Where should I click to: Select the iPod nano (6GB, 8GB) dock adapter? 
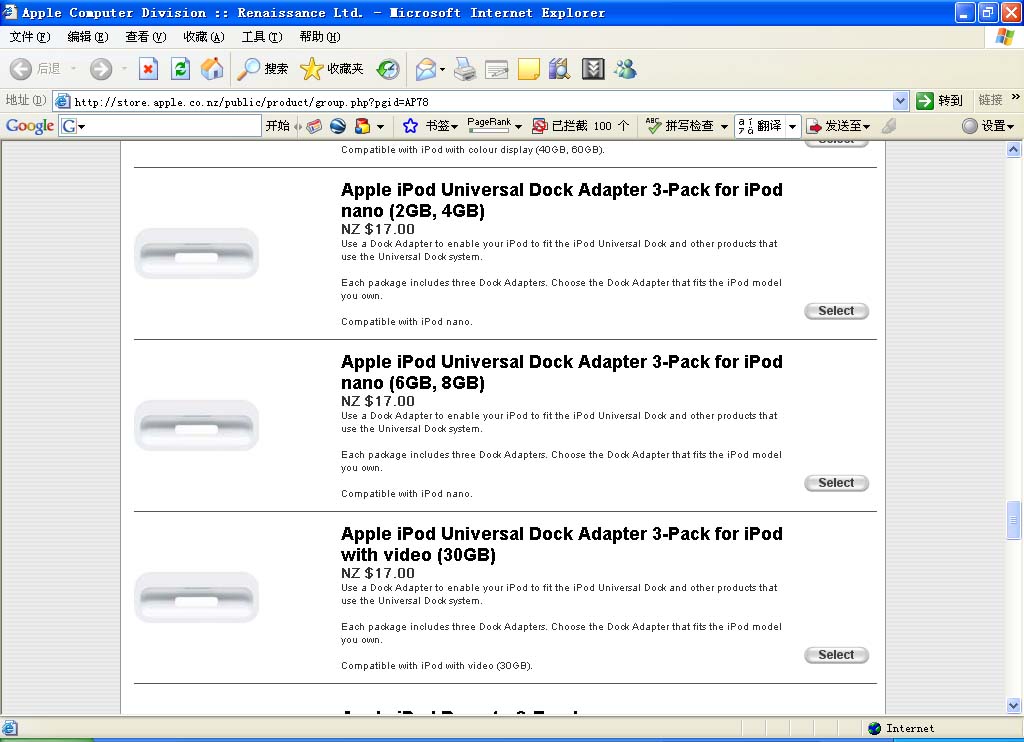836,483
